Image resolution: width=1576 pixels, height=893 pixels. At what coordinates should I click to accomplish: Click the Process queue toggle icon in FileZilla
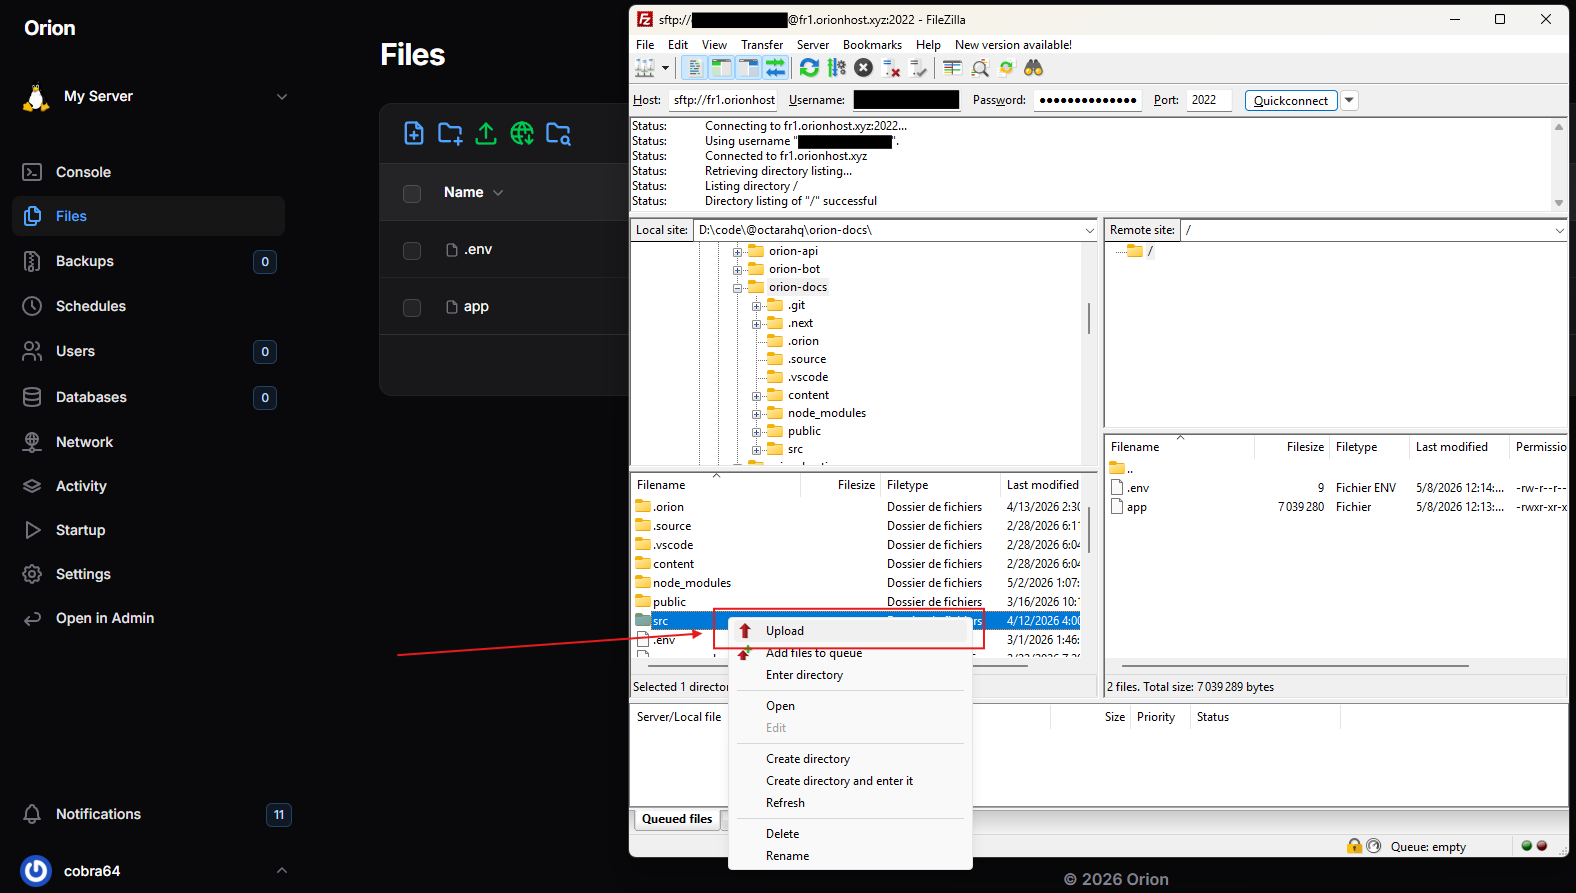coord(837,68)
